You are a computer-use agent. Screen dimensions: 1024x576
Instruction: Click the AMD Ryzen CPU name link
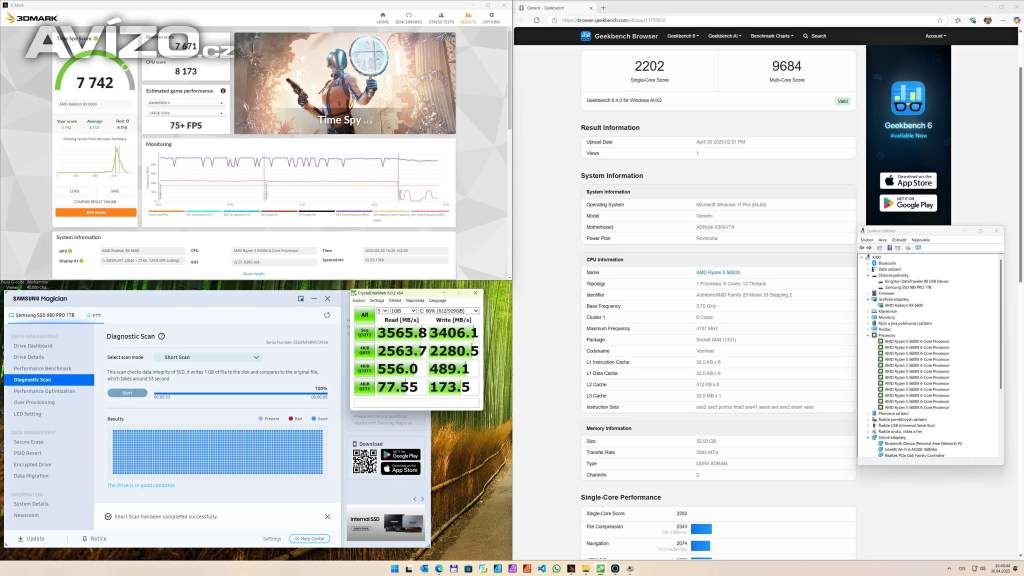point(718,272)
